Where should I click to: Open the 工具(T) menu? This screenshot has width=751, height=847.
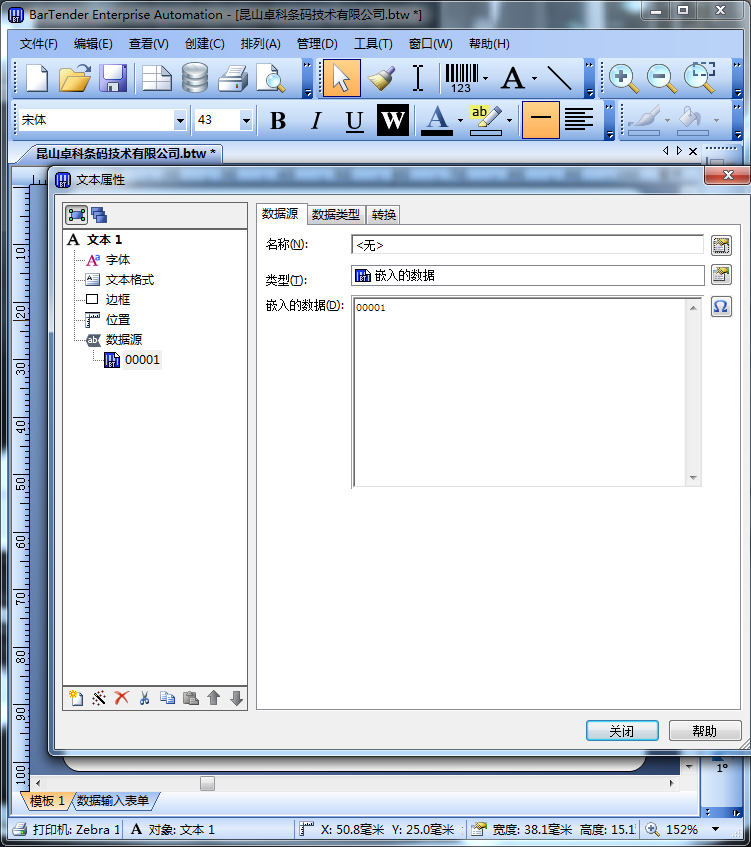[373, 44]
